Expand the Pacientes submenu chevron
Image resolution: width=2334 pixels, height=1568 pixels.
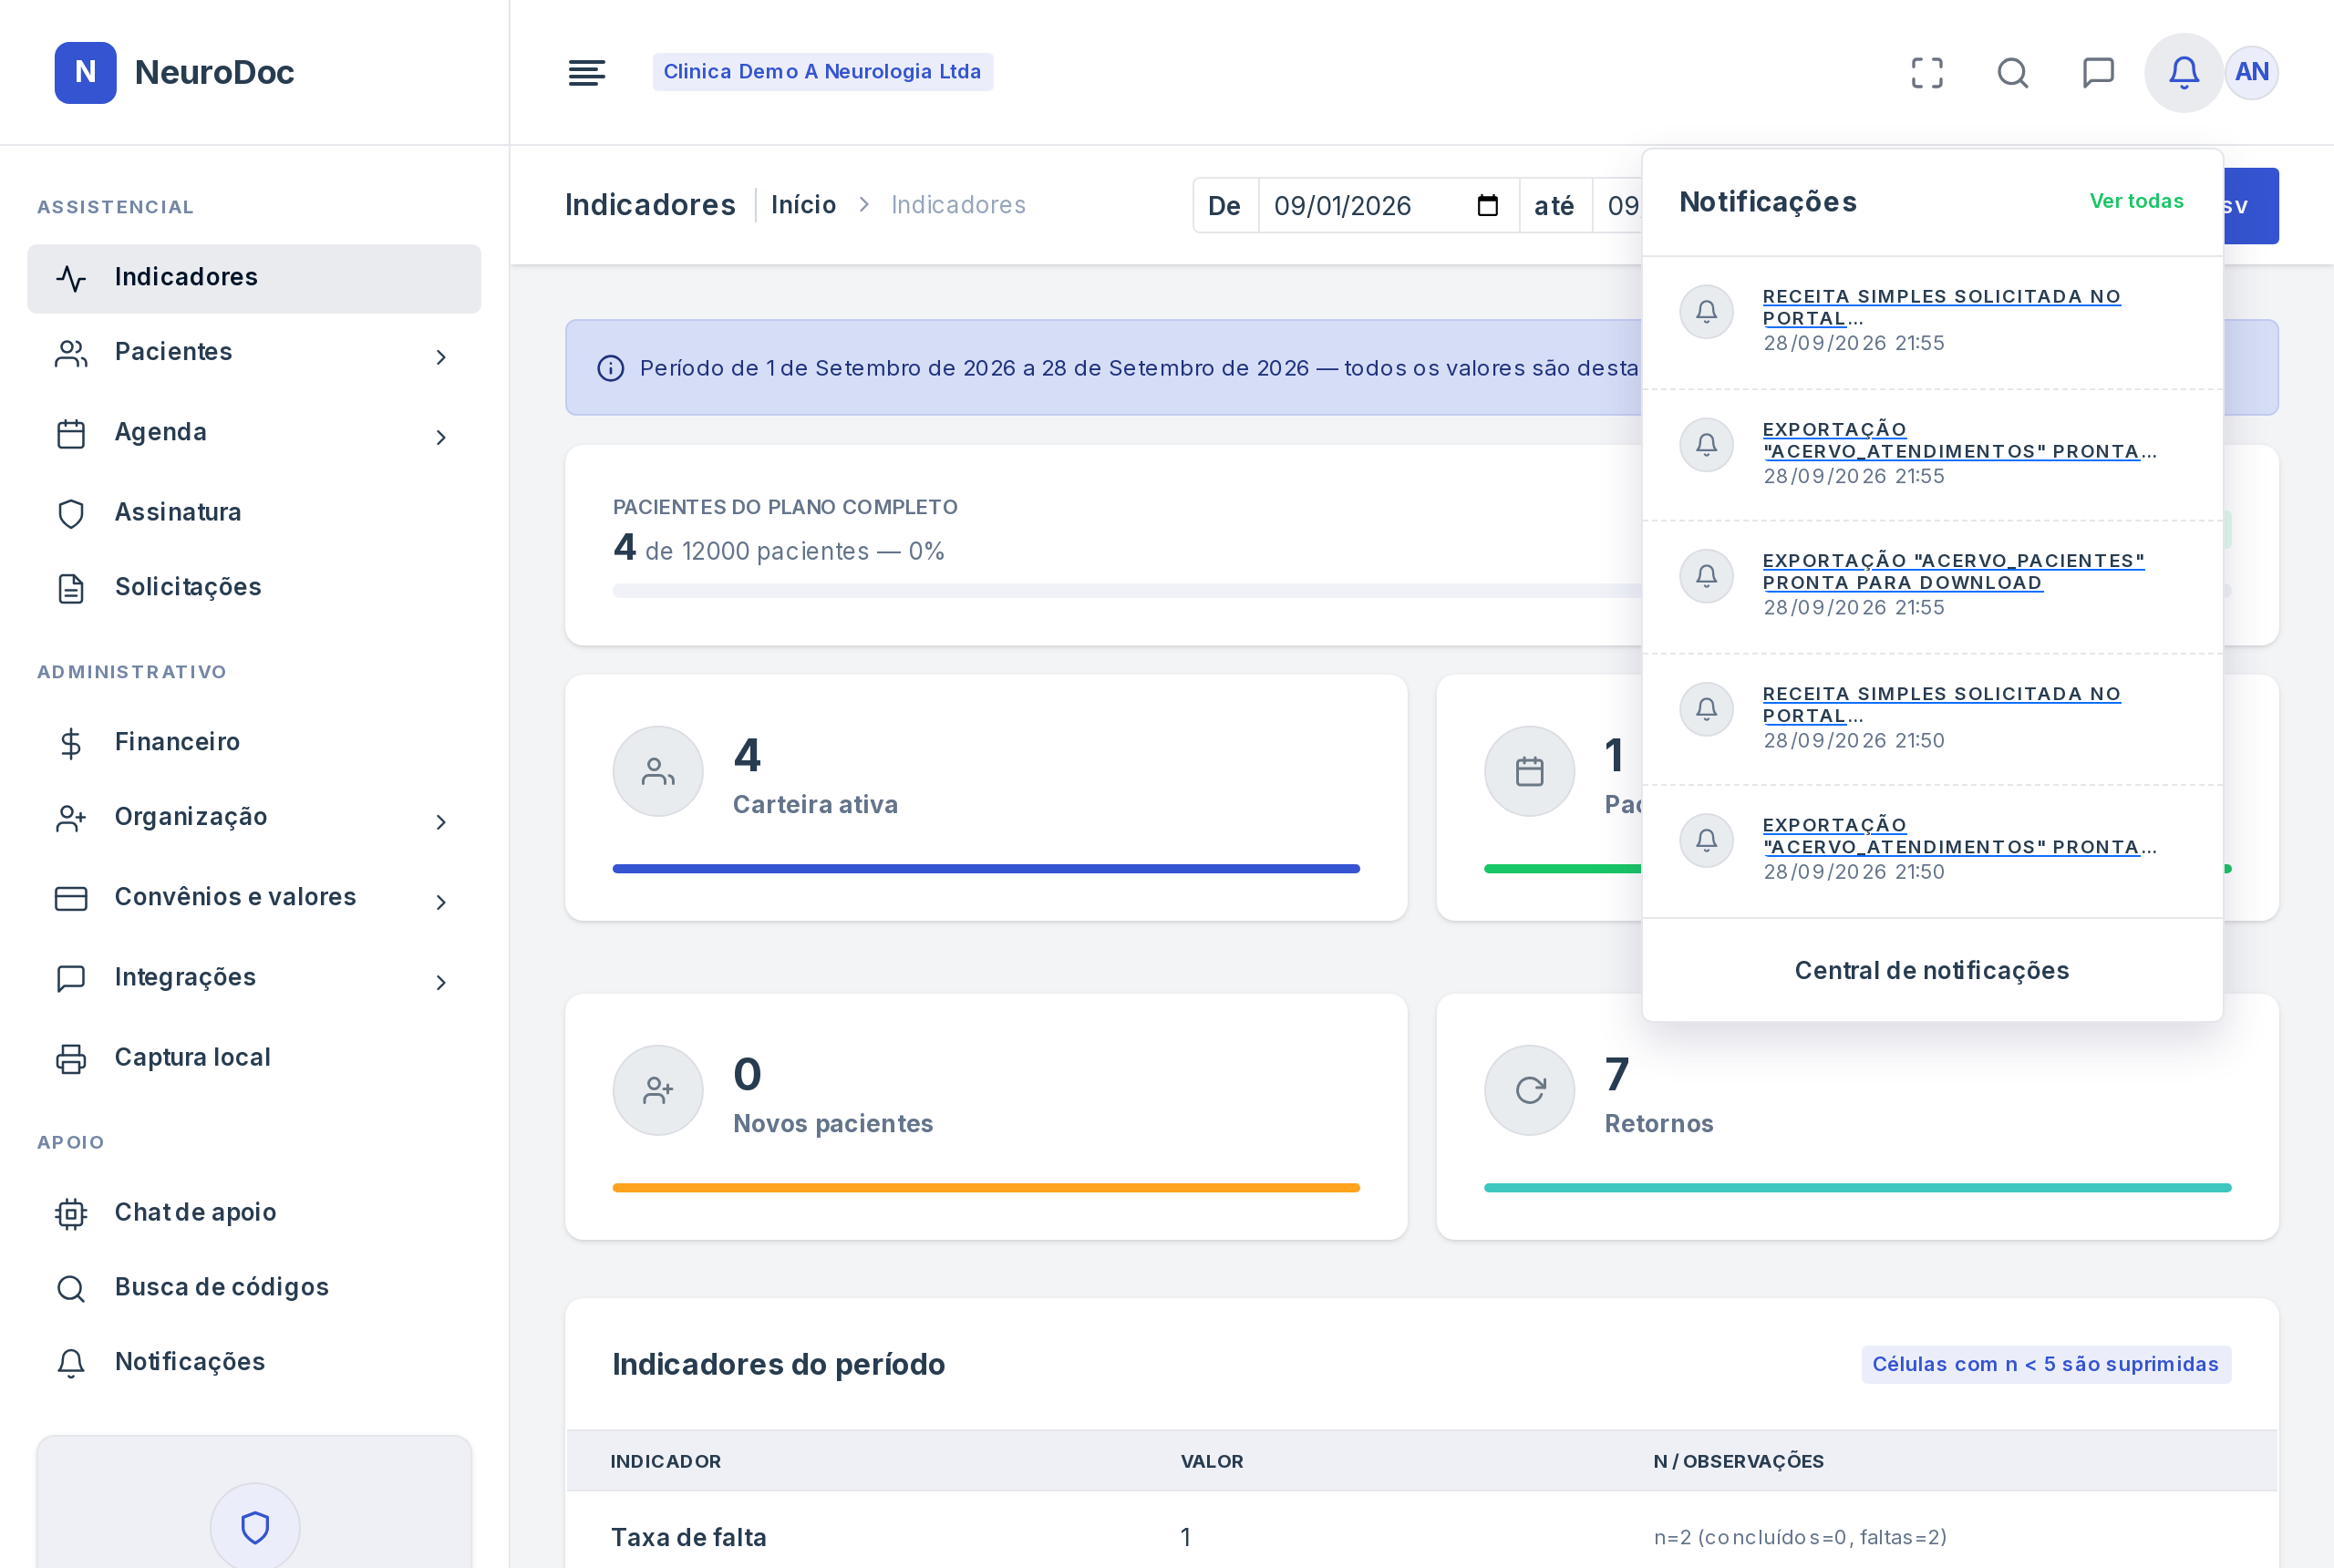pos(441,357)
